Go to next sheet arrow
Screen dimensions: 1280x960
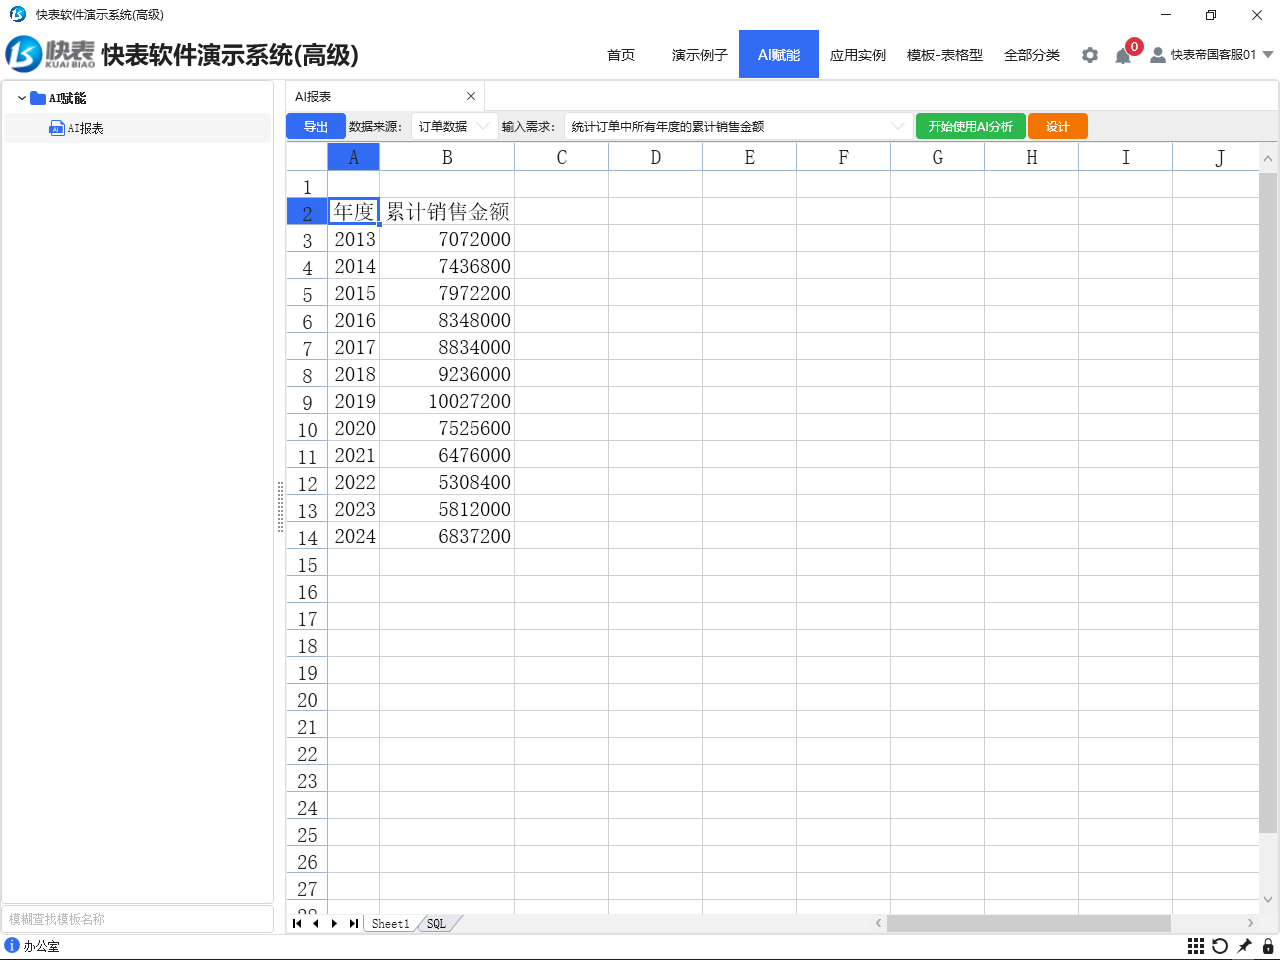[334, 923]
